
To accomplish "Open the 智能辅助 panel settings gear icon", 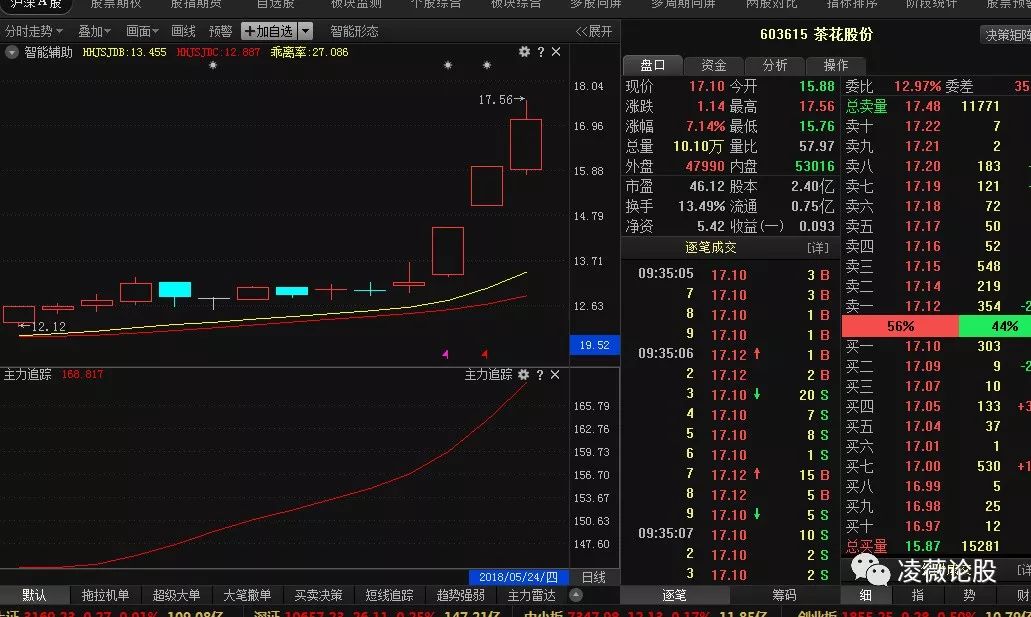I will (x=524, y=53).
